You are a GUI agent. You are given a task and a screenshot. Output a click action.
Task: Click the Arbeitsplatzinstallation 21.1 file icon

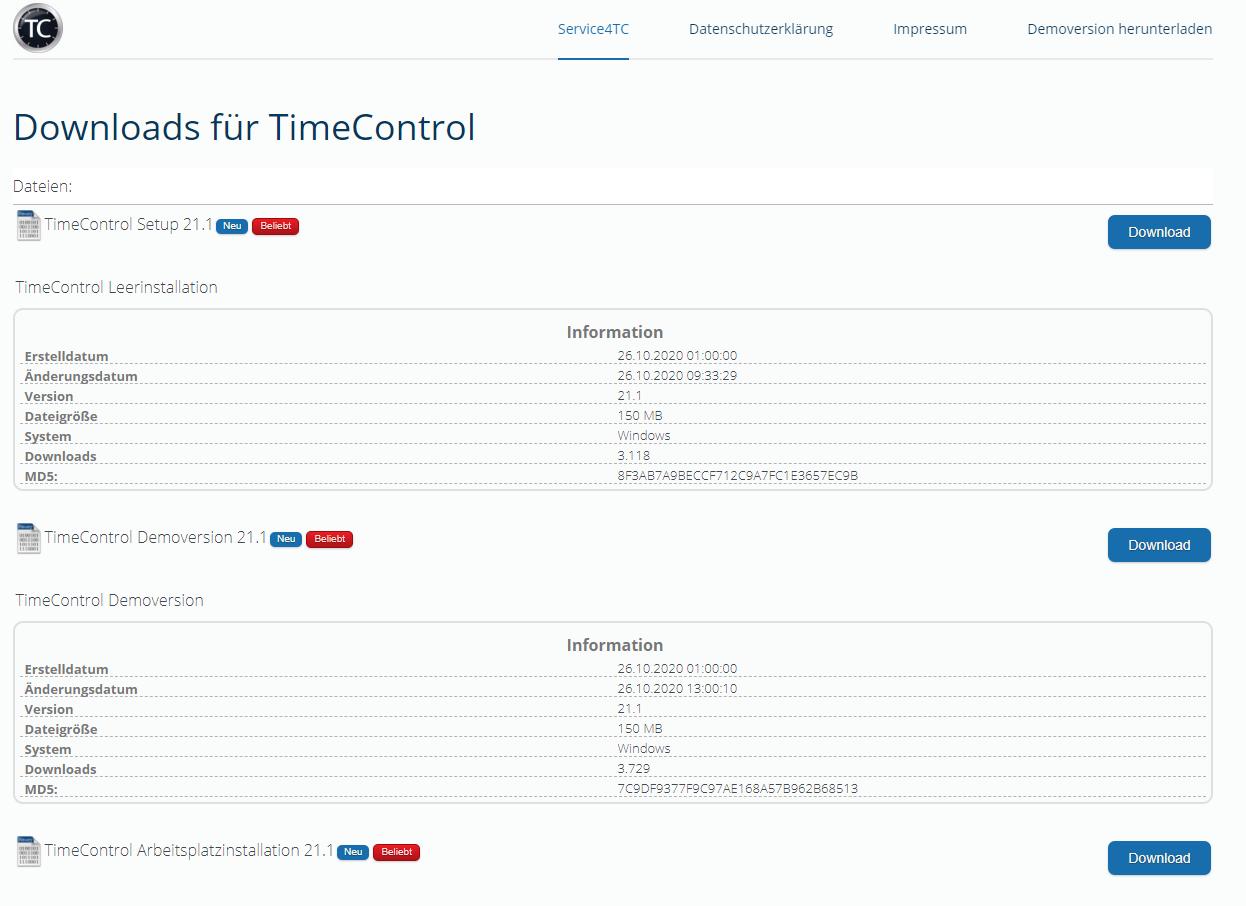(29, 852)
